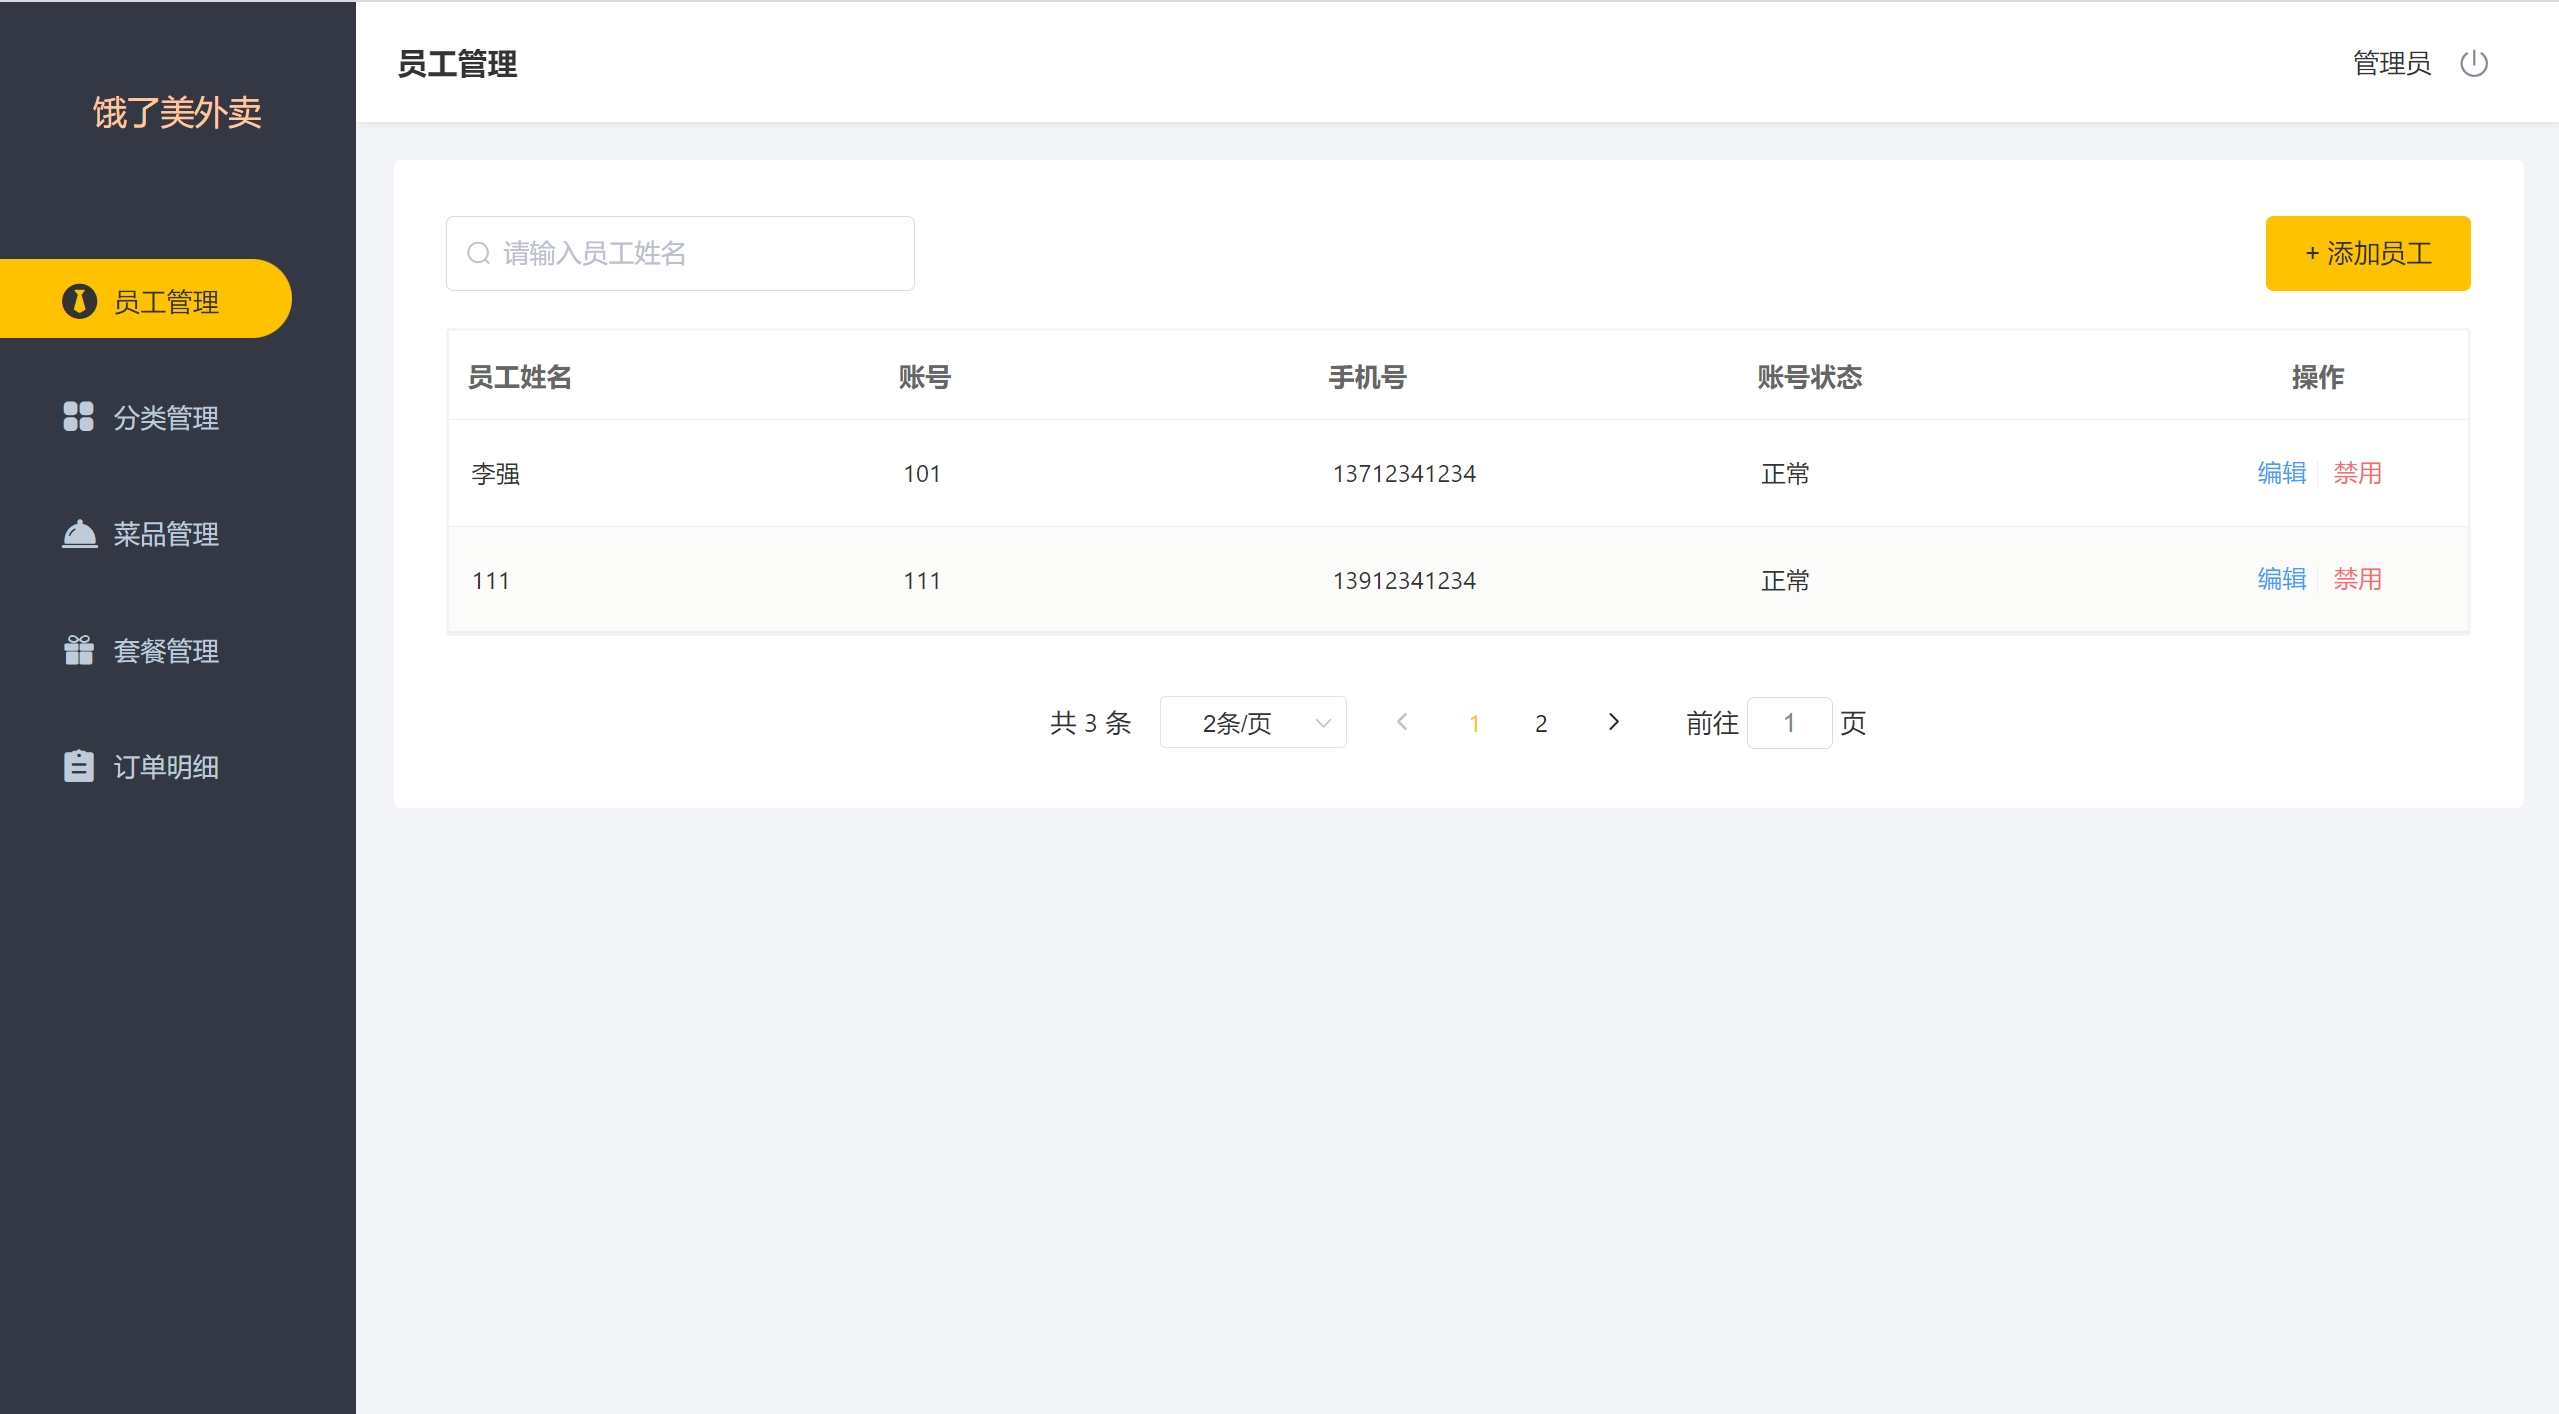
Task: Open 分类管理 menu item
Action: point(166,418)
